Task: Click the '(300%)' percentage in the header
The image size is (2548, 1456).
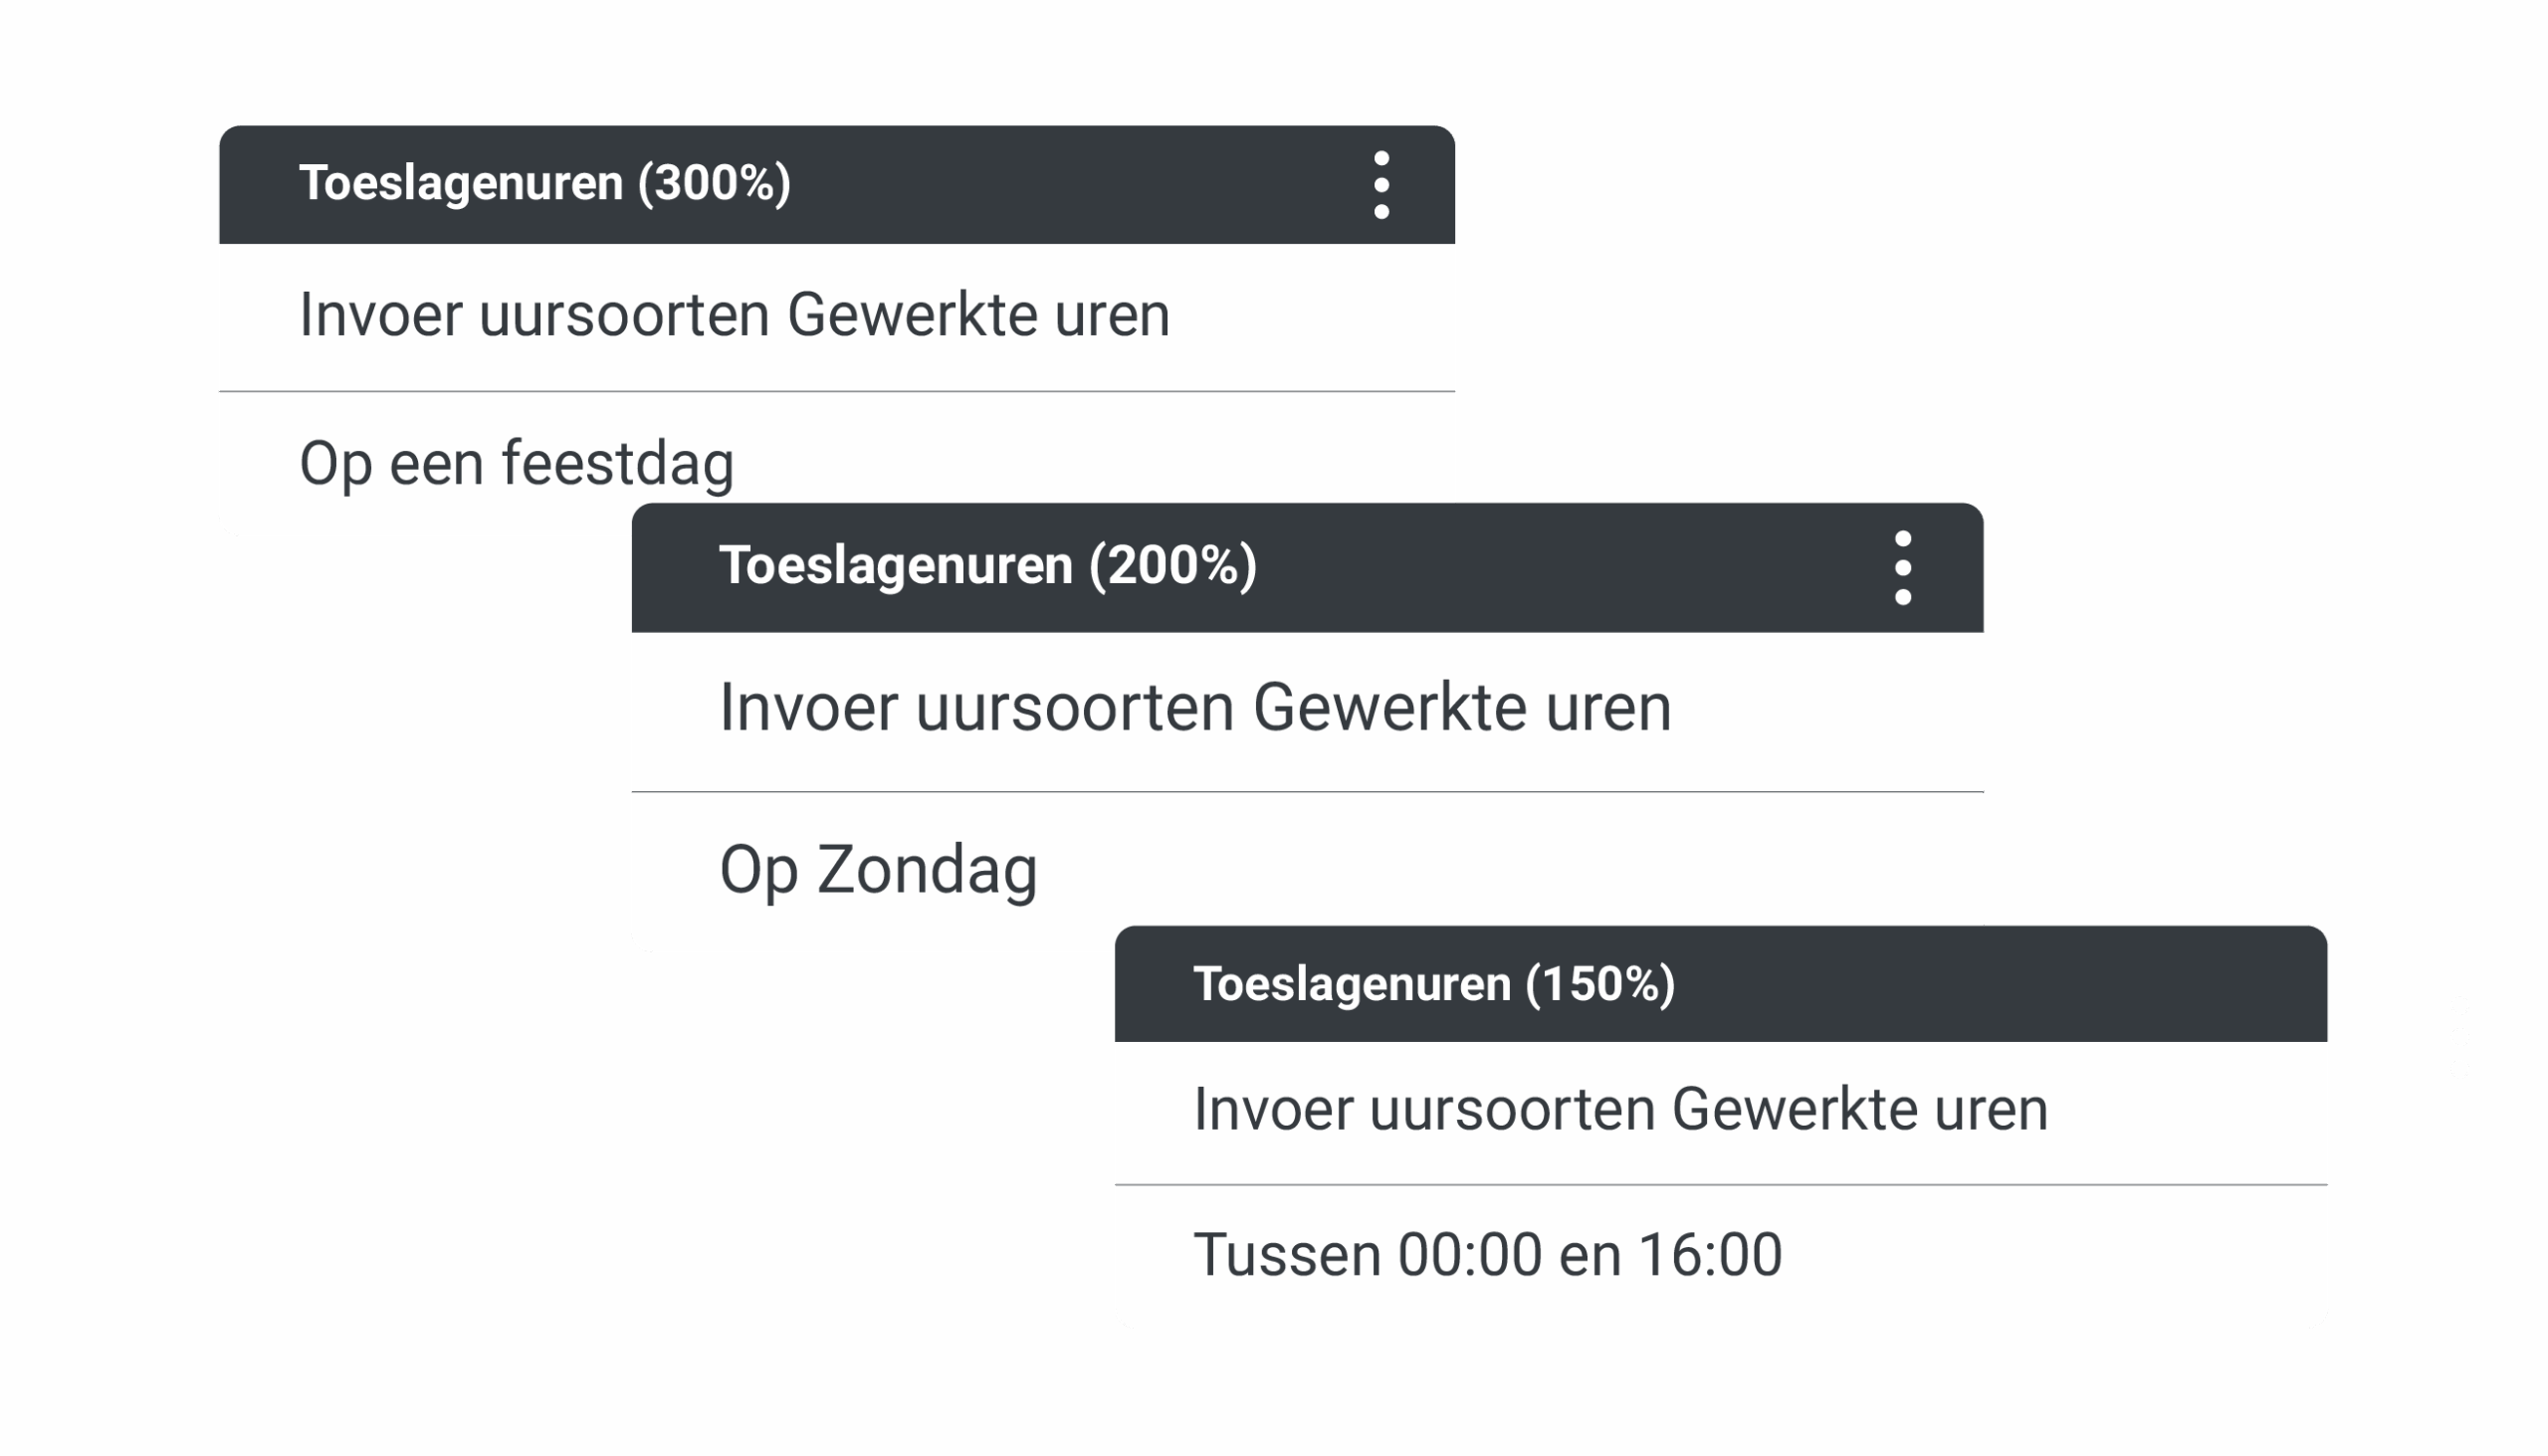Action: tap(714, 183)
